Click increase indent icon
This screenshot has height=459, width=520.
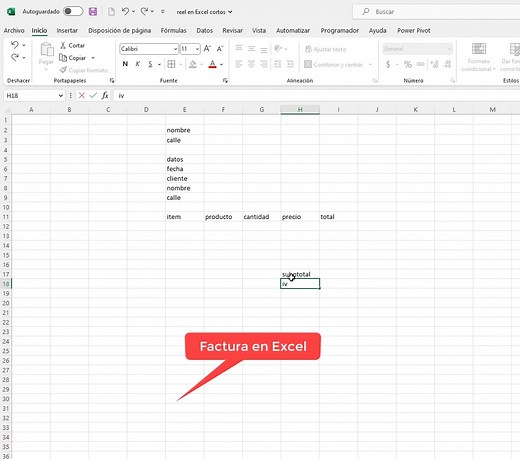tap(290, 64)
